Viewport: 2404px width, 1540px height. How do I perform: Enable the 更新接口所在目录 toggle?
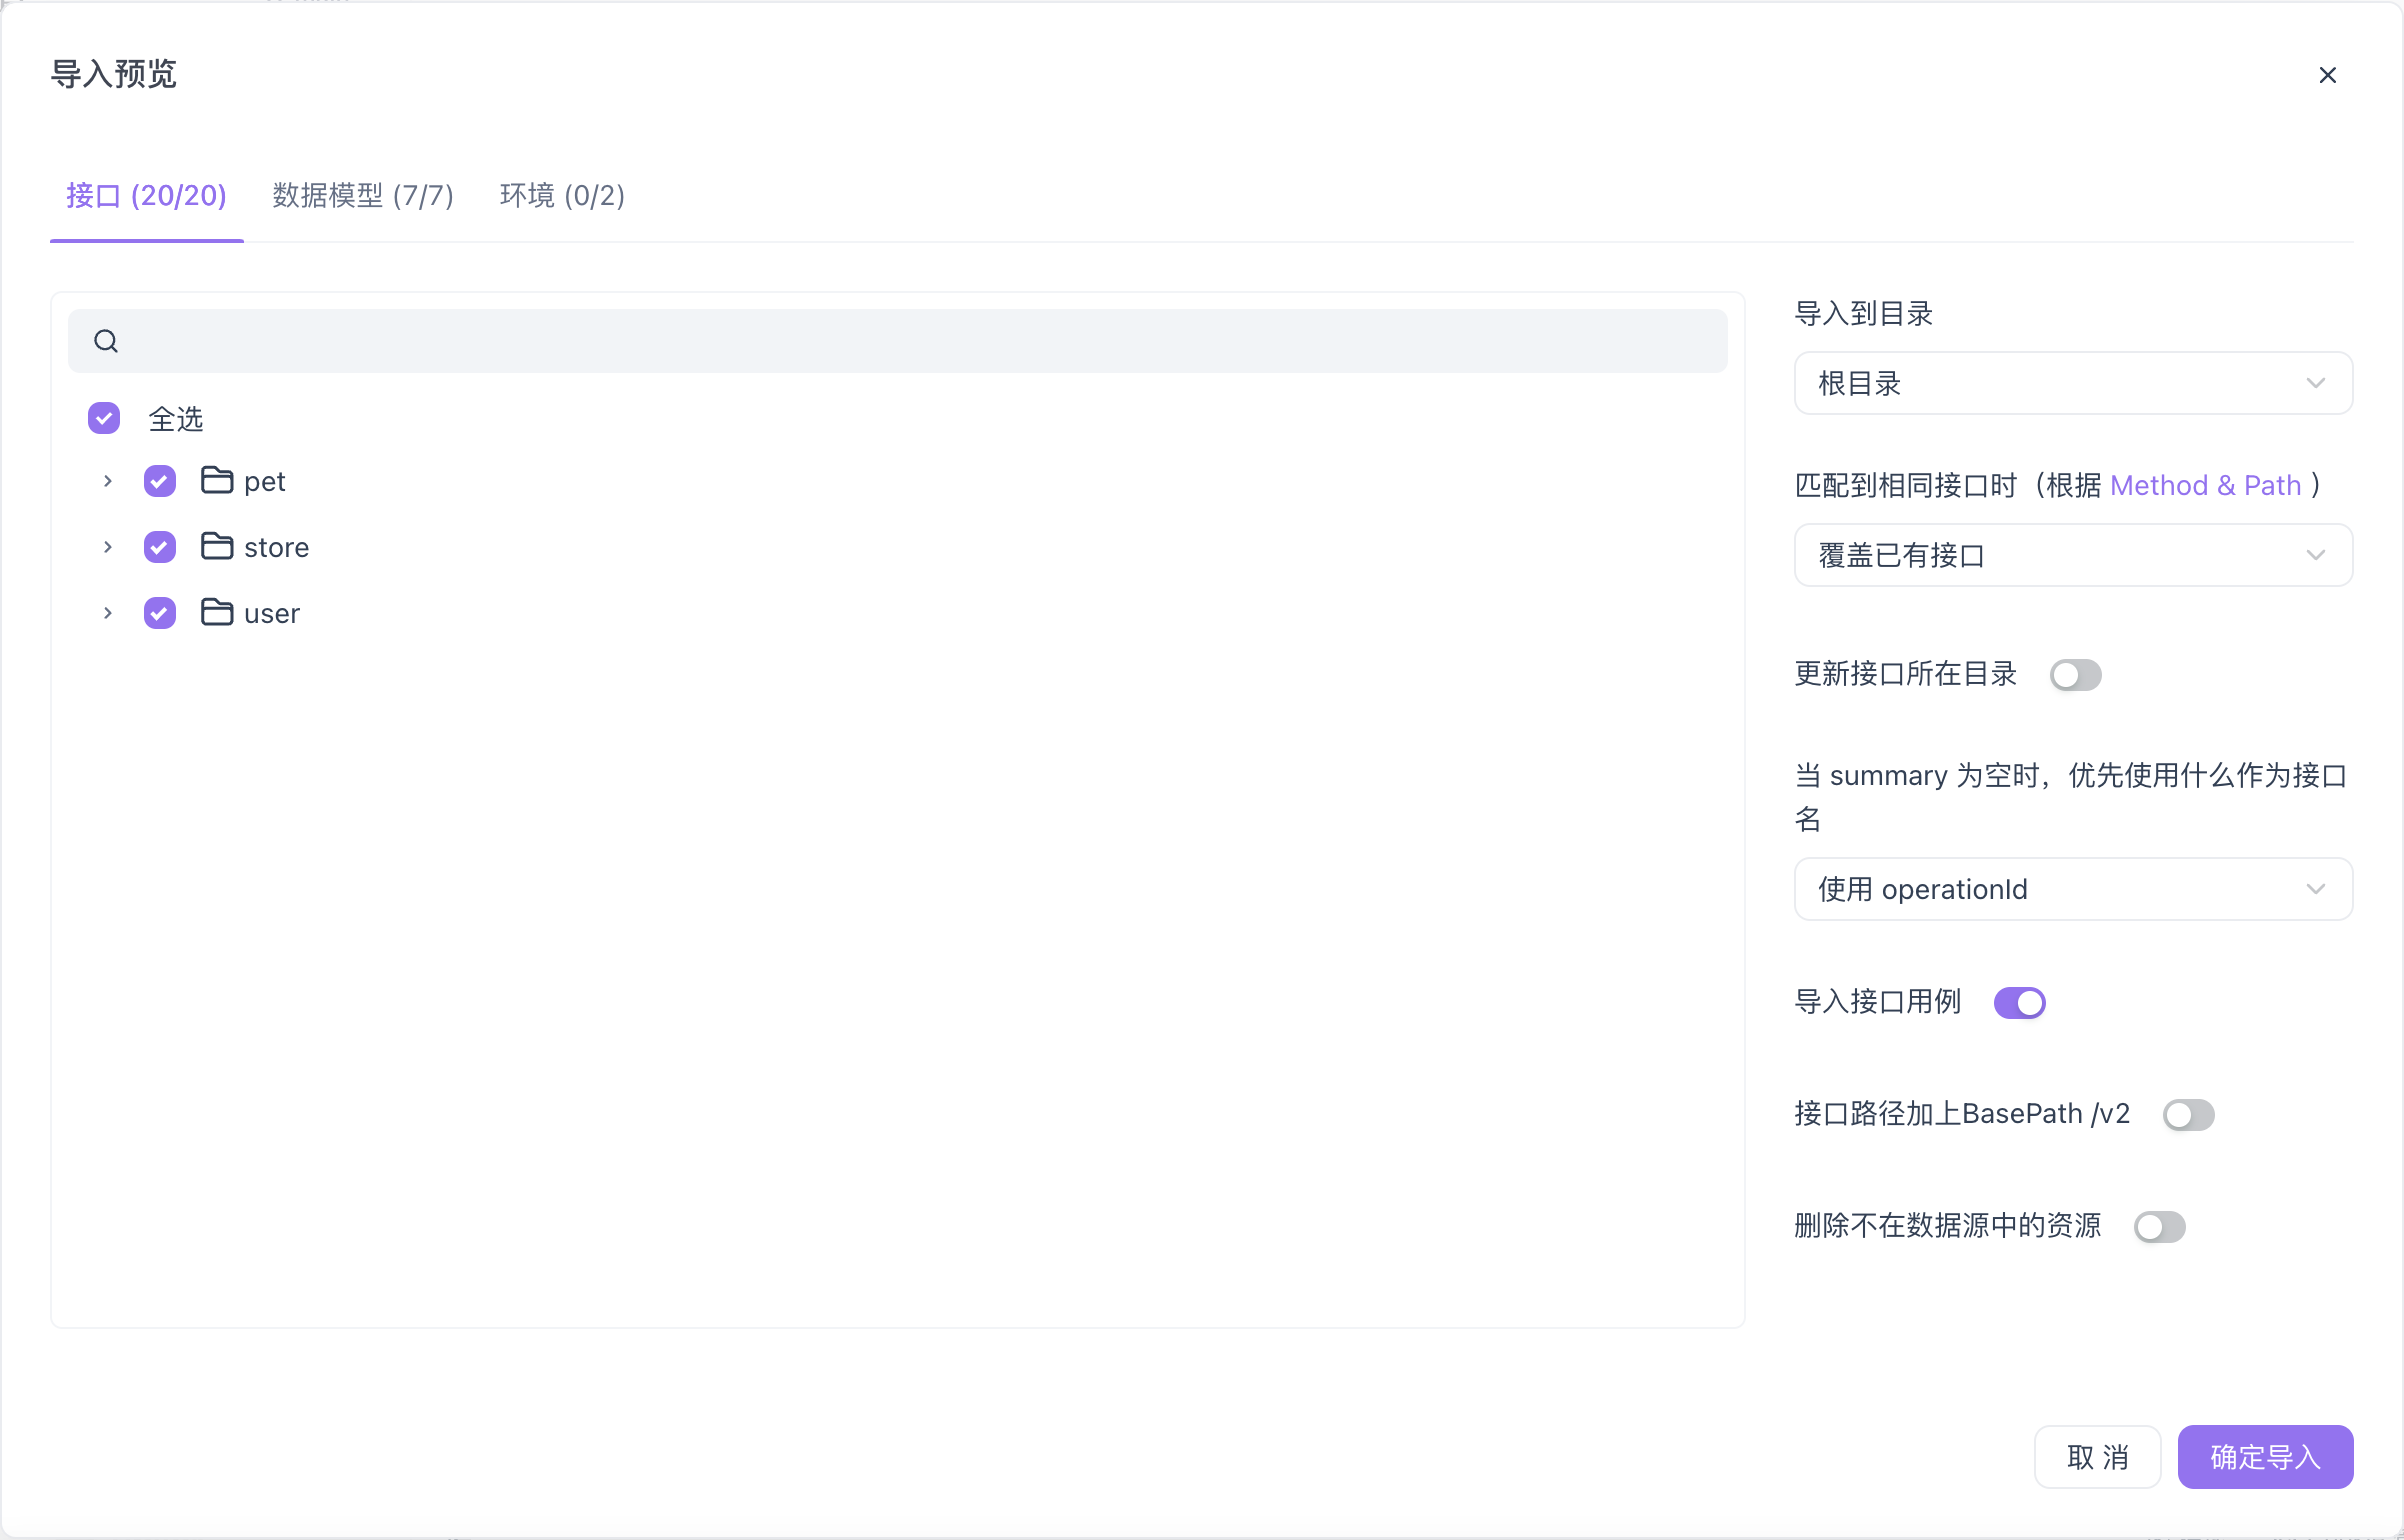[2076, 675]
